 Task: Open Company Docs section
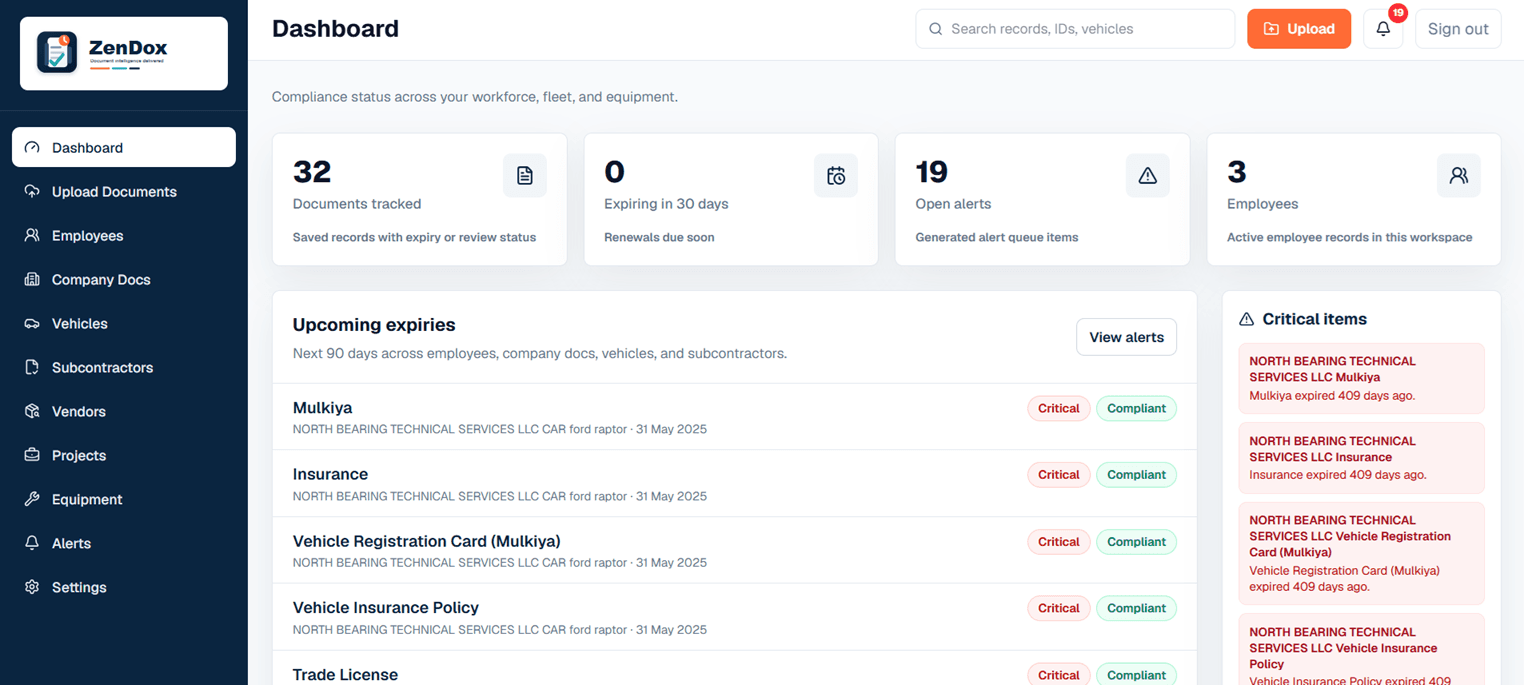pyautogui.click(x=124, y=279)
